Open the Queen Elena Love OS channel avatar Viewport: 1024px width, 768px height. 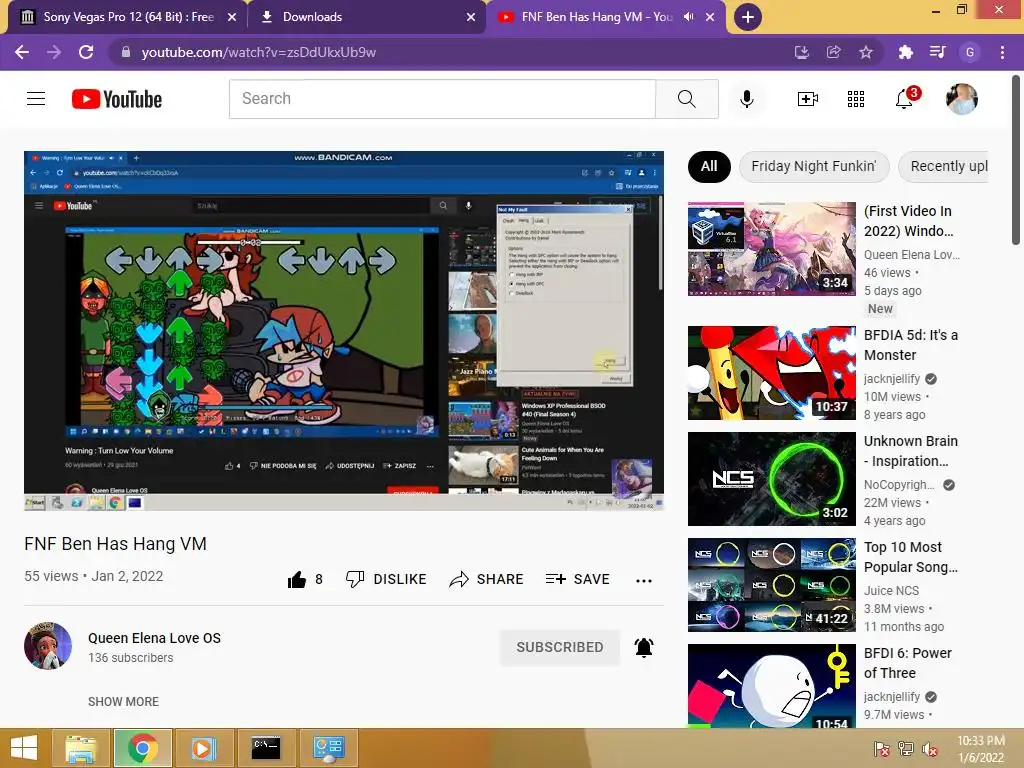(x=48, y=645)
